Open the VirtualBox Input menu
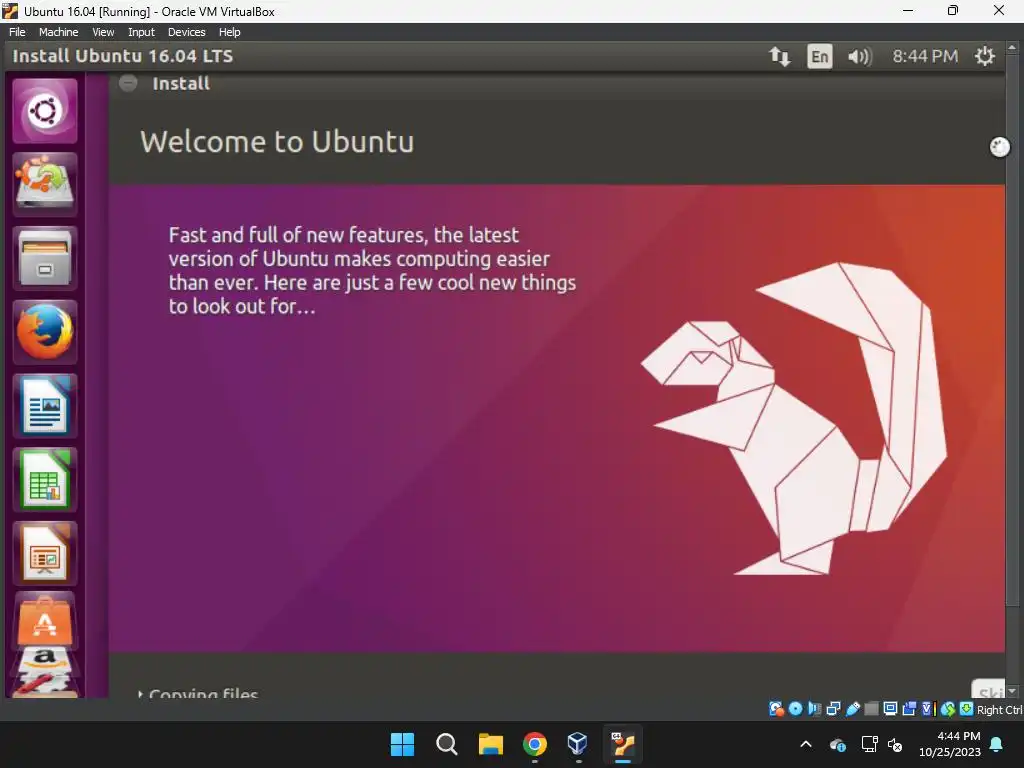The image size is (1024, 768). (x=141, y=32)
